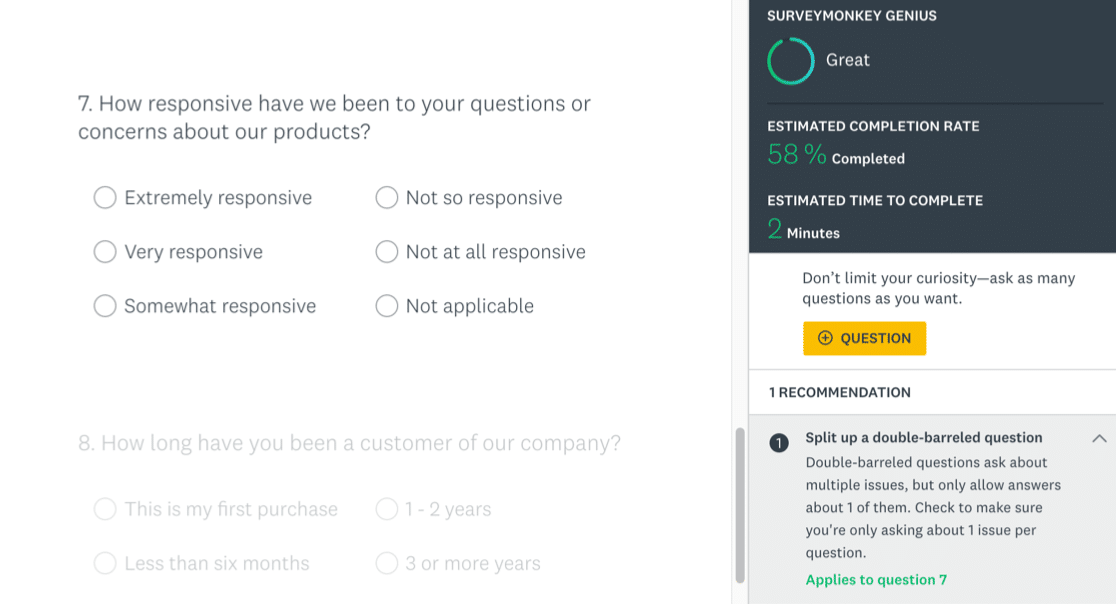The height and width of the screenshot is (604, 1116).
Task: Pick the 3 or more years option
Action: click(x=387, y=564)
